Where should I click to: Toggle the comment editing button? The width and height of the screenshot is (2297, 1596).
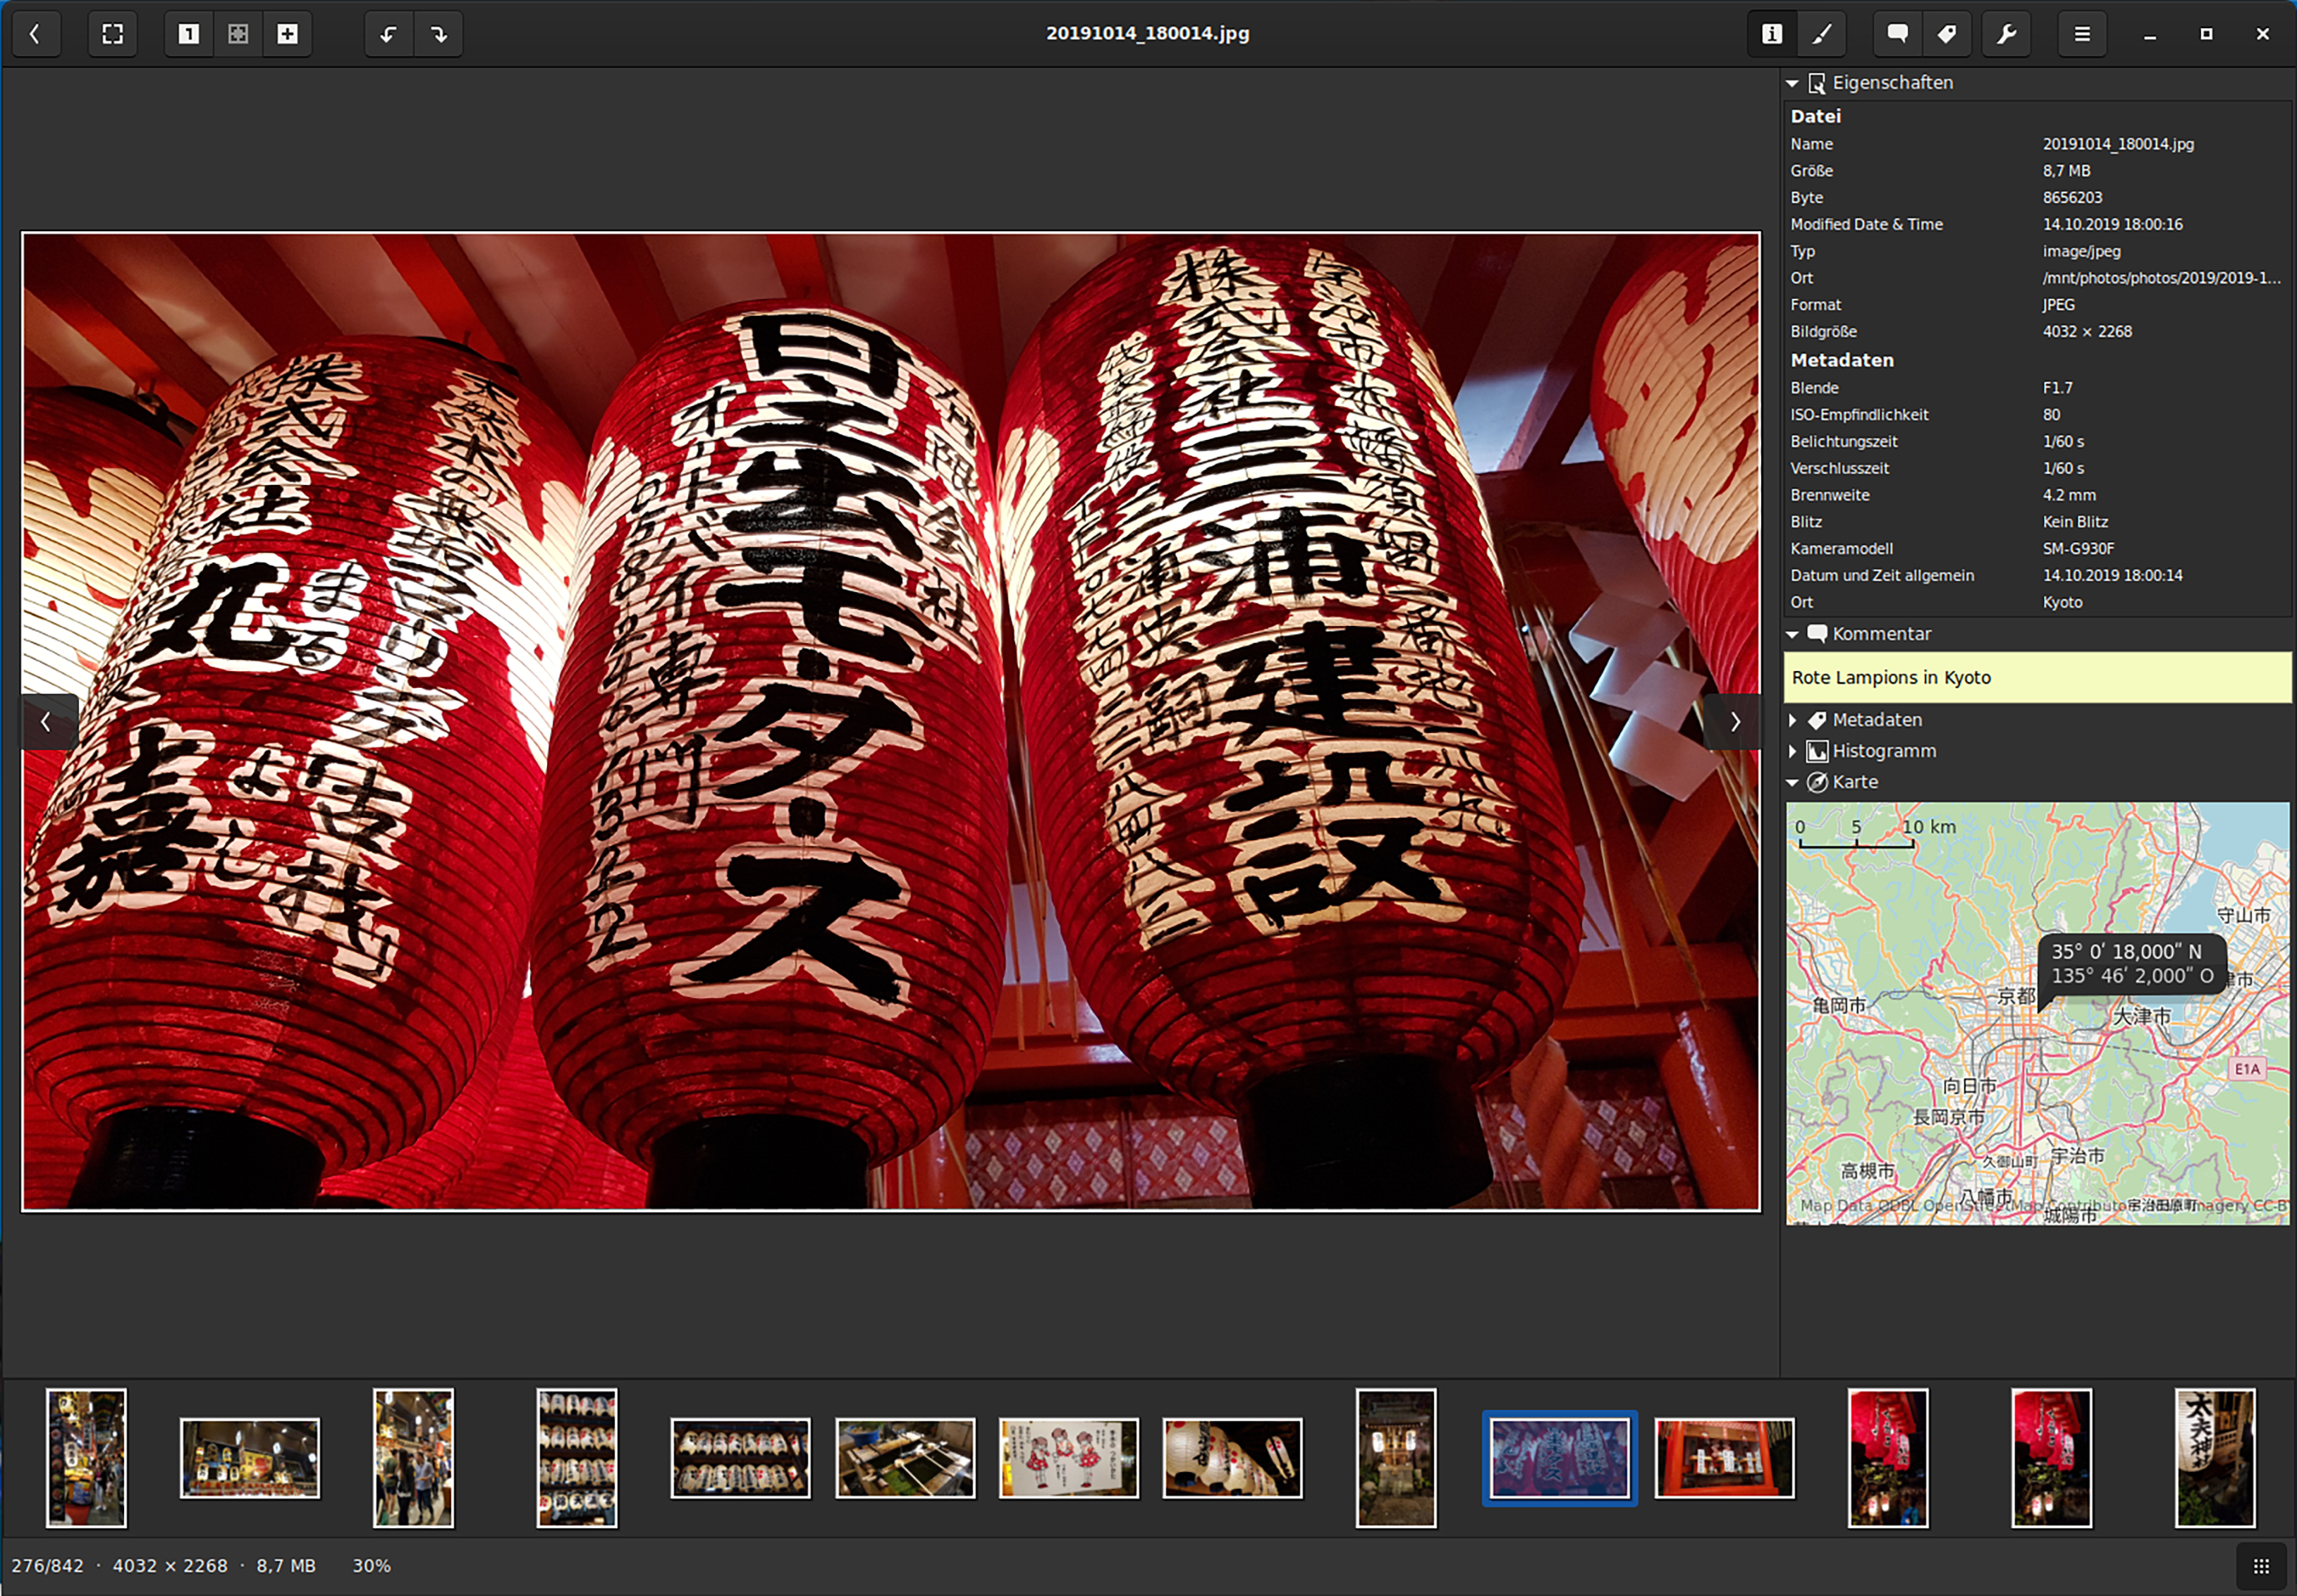tap(1897, 34)
